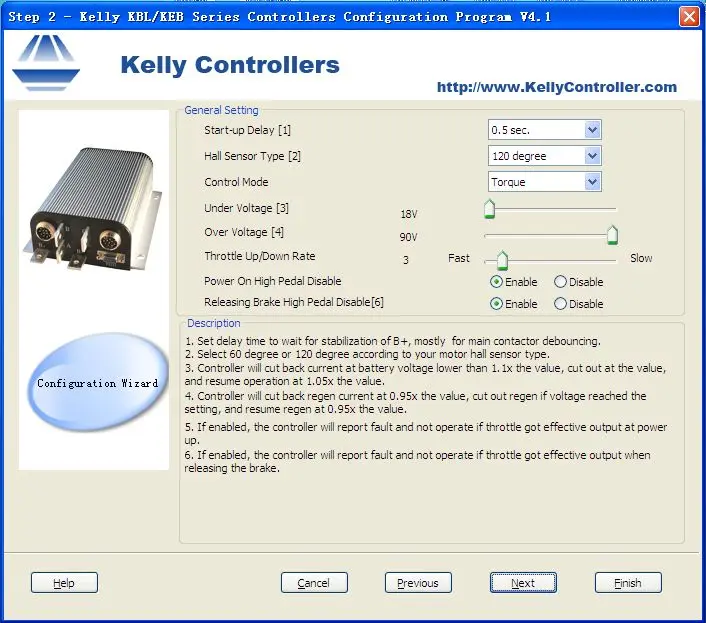
Task: Click the Over Voltage [4] label
Action: tap(244, 232)
